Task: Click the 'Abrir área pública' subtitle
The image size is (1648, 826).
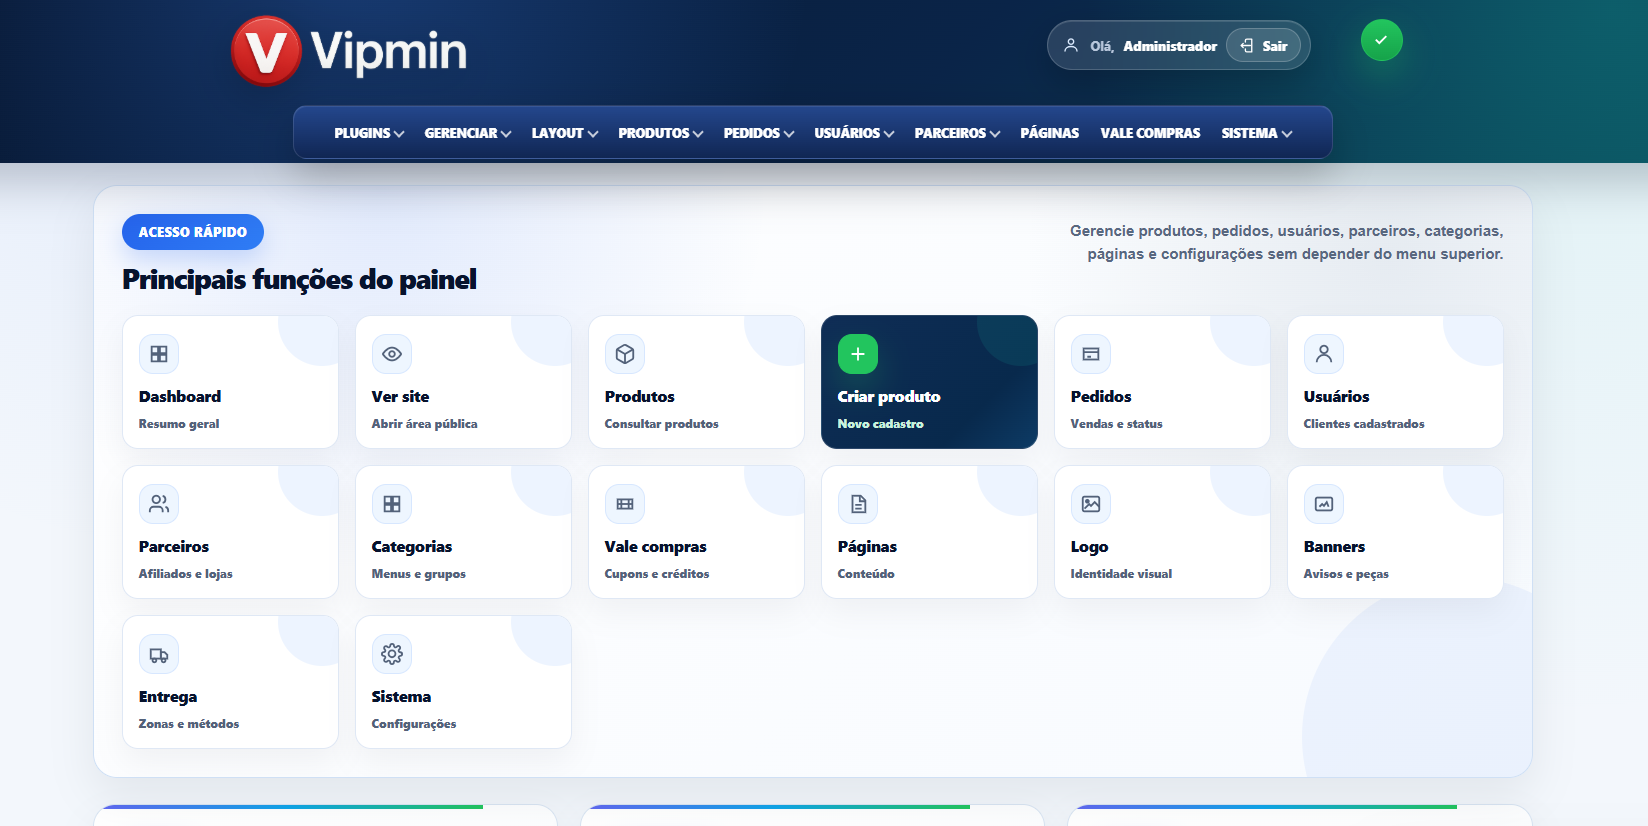Action: (425, 424)
